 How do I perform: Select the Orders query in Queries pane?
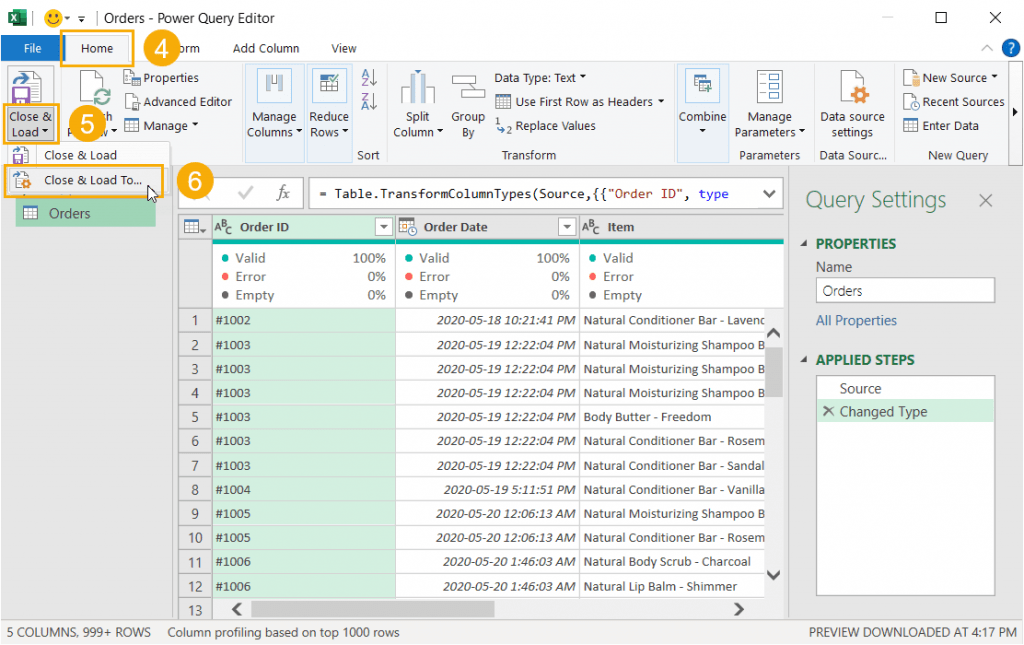point(86,213)
